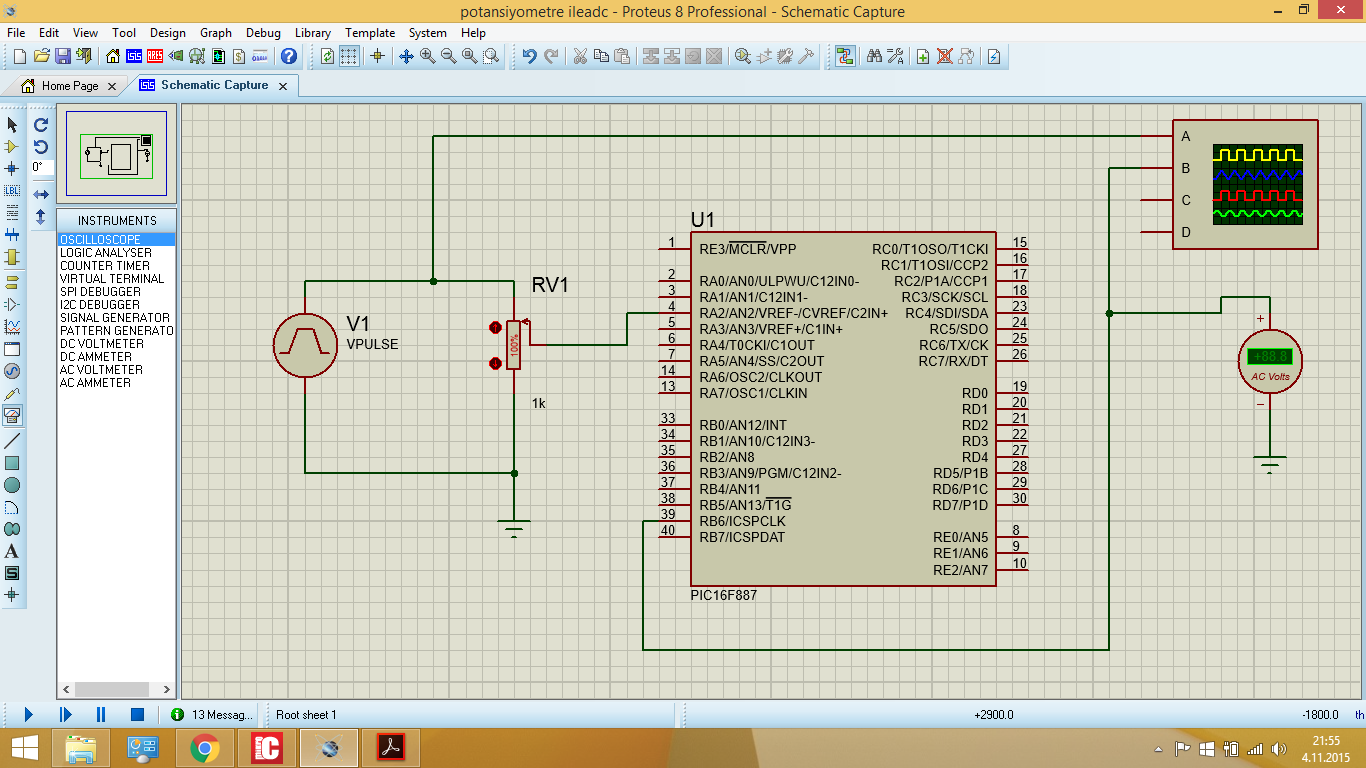The height and width of the screenshot is (768, 1366).
Task: Open the Design menu
Action: coord(167,33)
